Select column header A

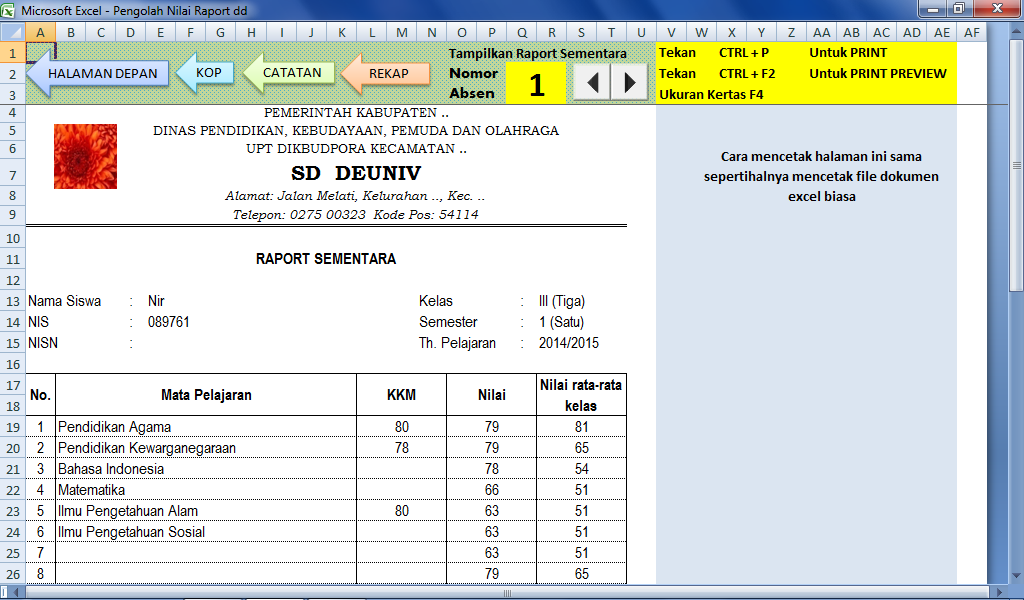point(40,32)
